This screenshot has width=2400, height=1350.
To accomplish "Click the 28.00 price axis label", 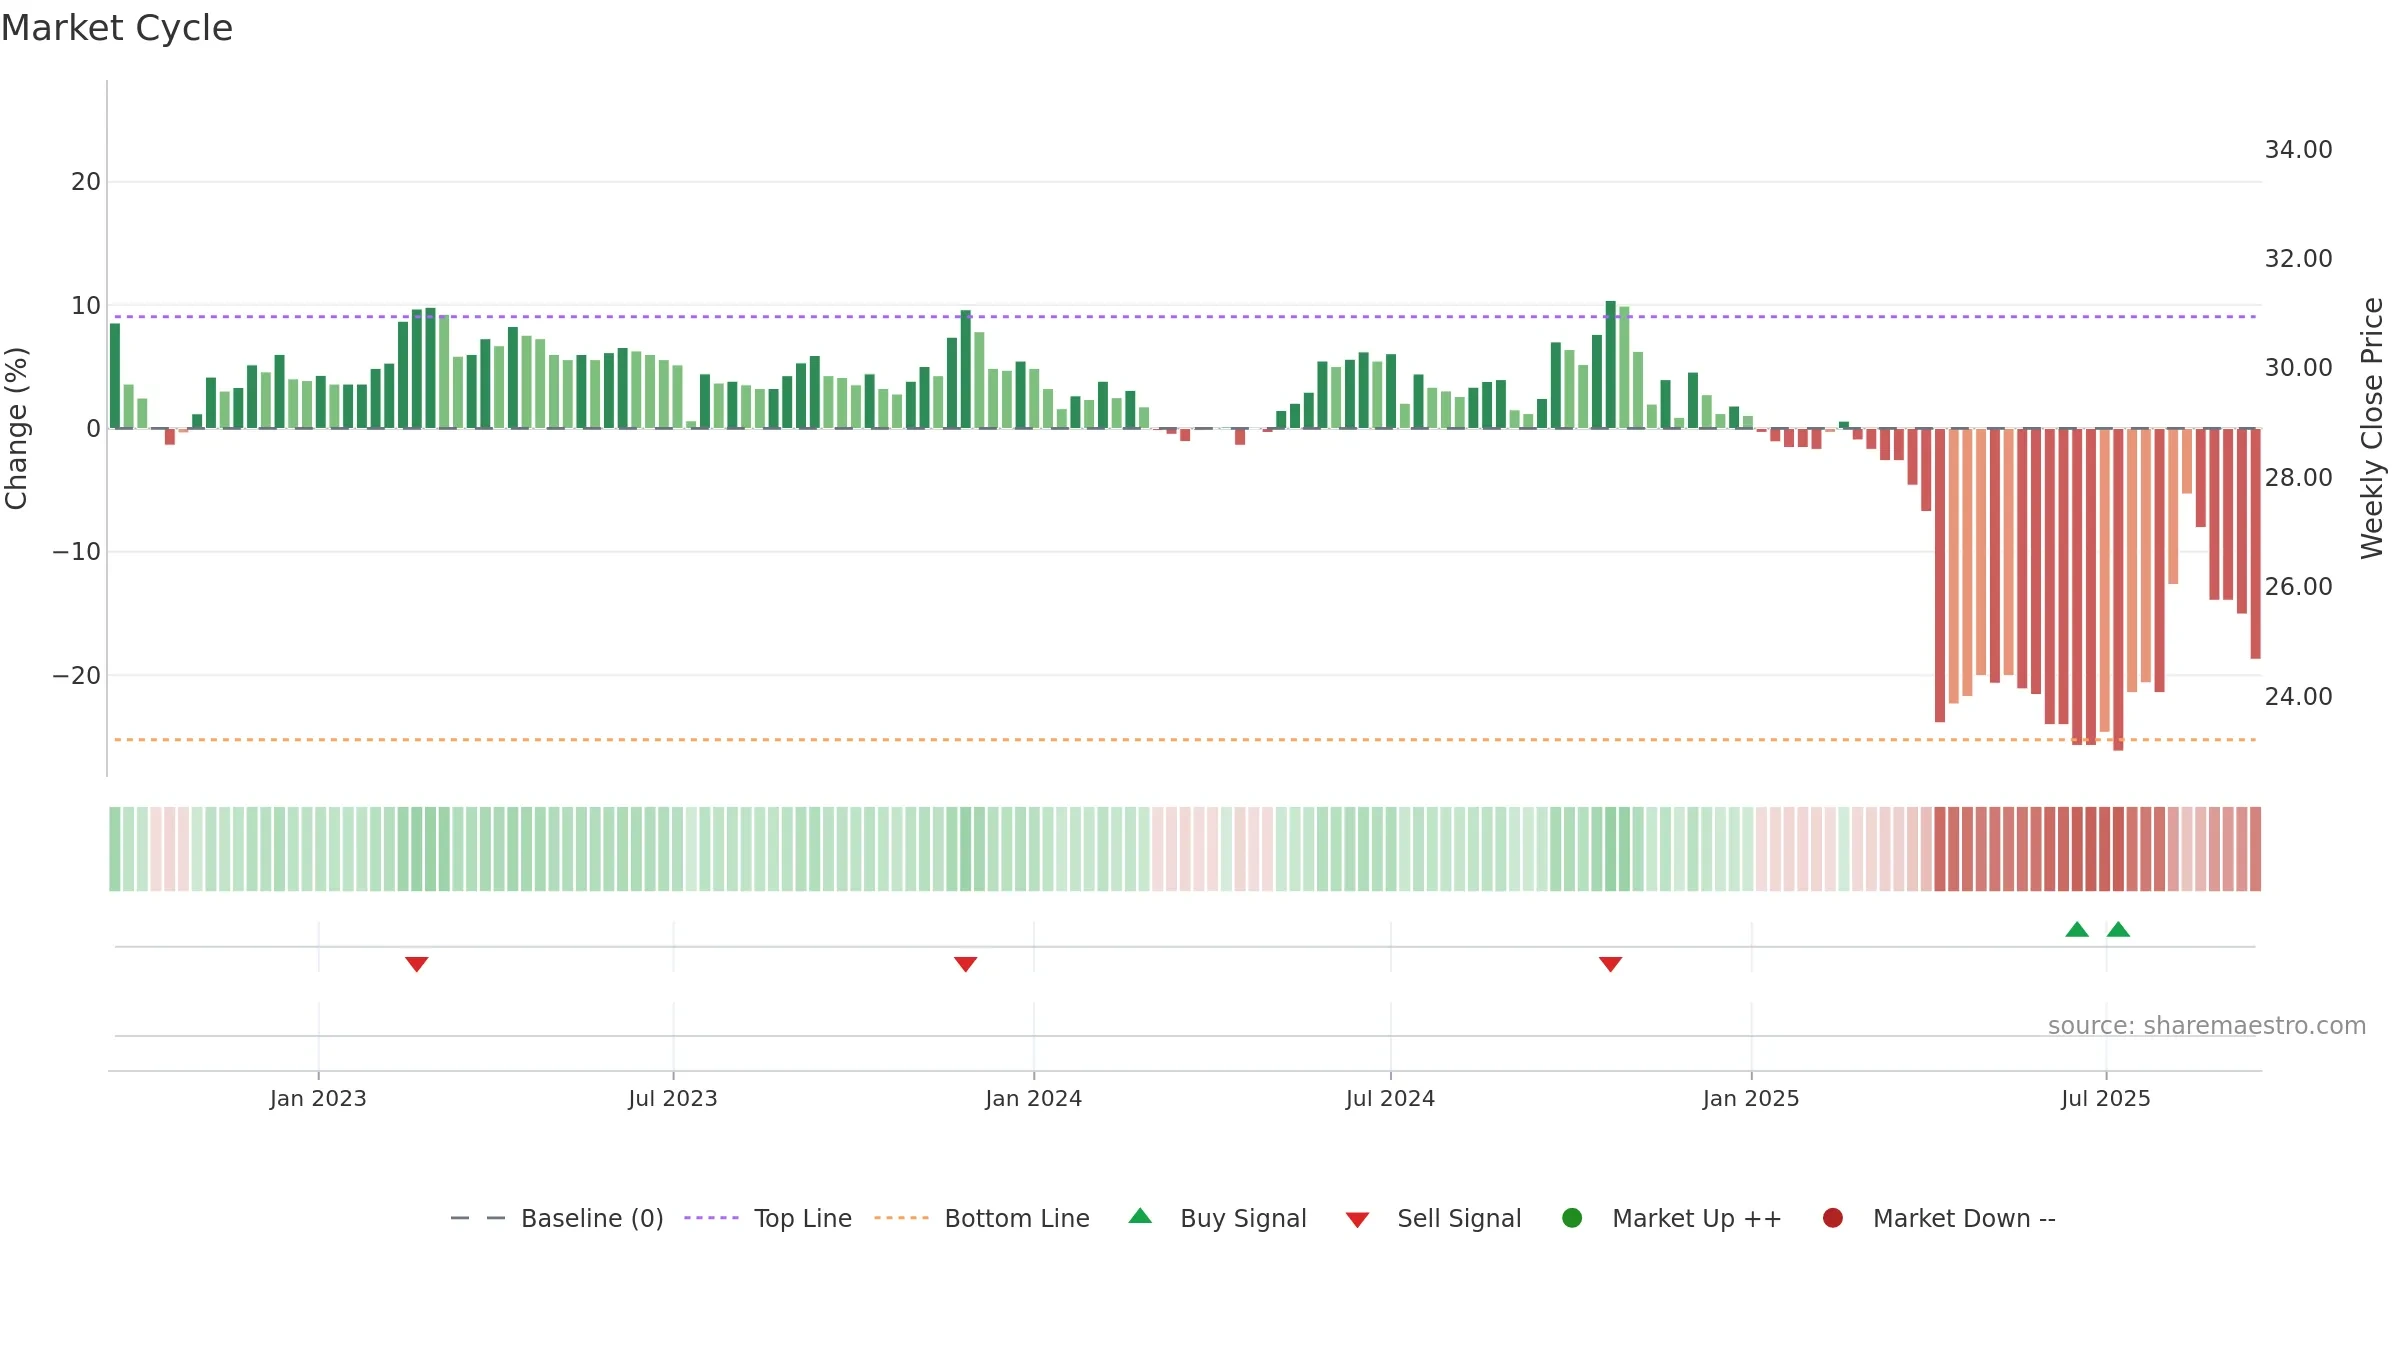I will coord(2298,478).
